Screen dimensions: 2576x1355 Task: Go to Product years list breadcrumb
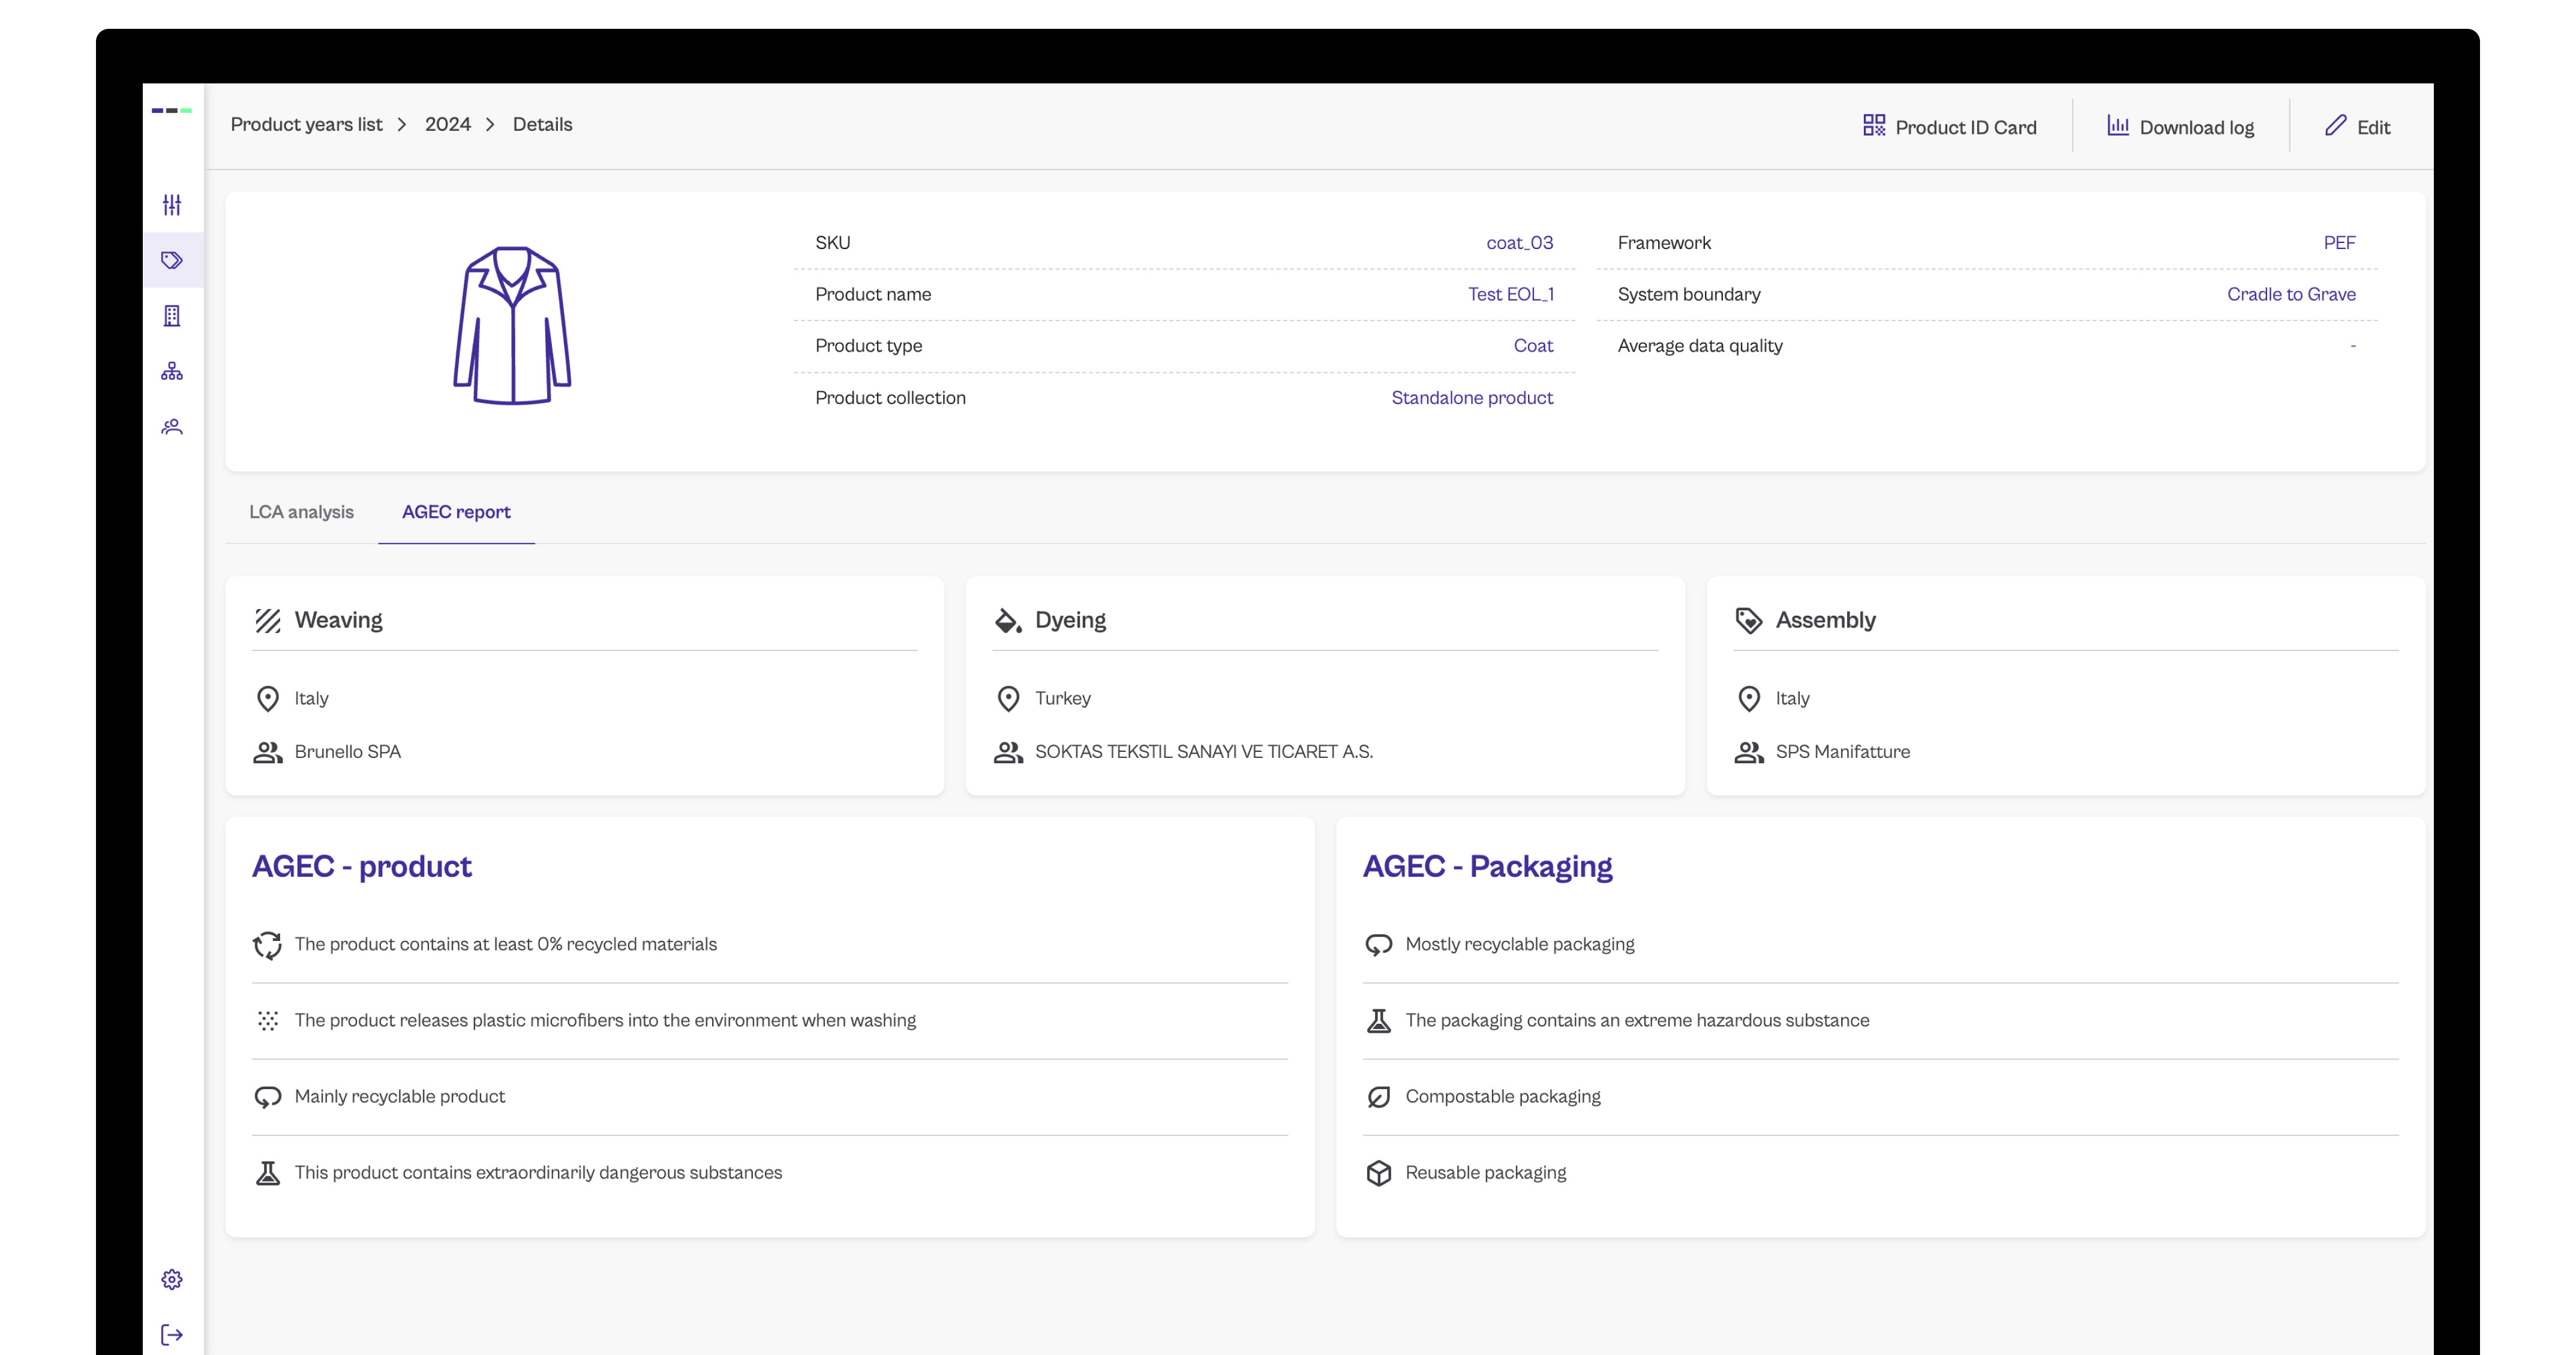[x=306, y=124]
